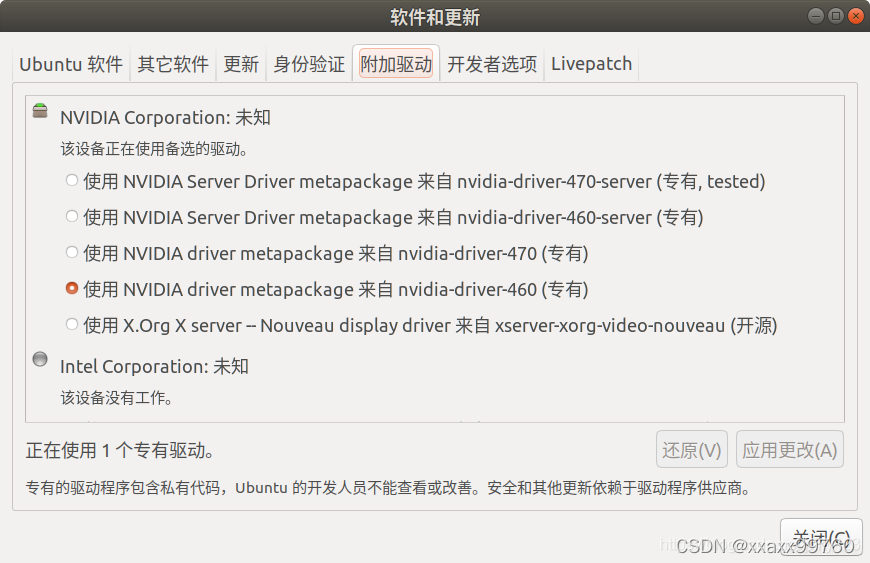This screenshot has width=870, height=563.
Task: Minimize the 软件和更新 window
Action: tap(816, 16)
